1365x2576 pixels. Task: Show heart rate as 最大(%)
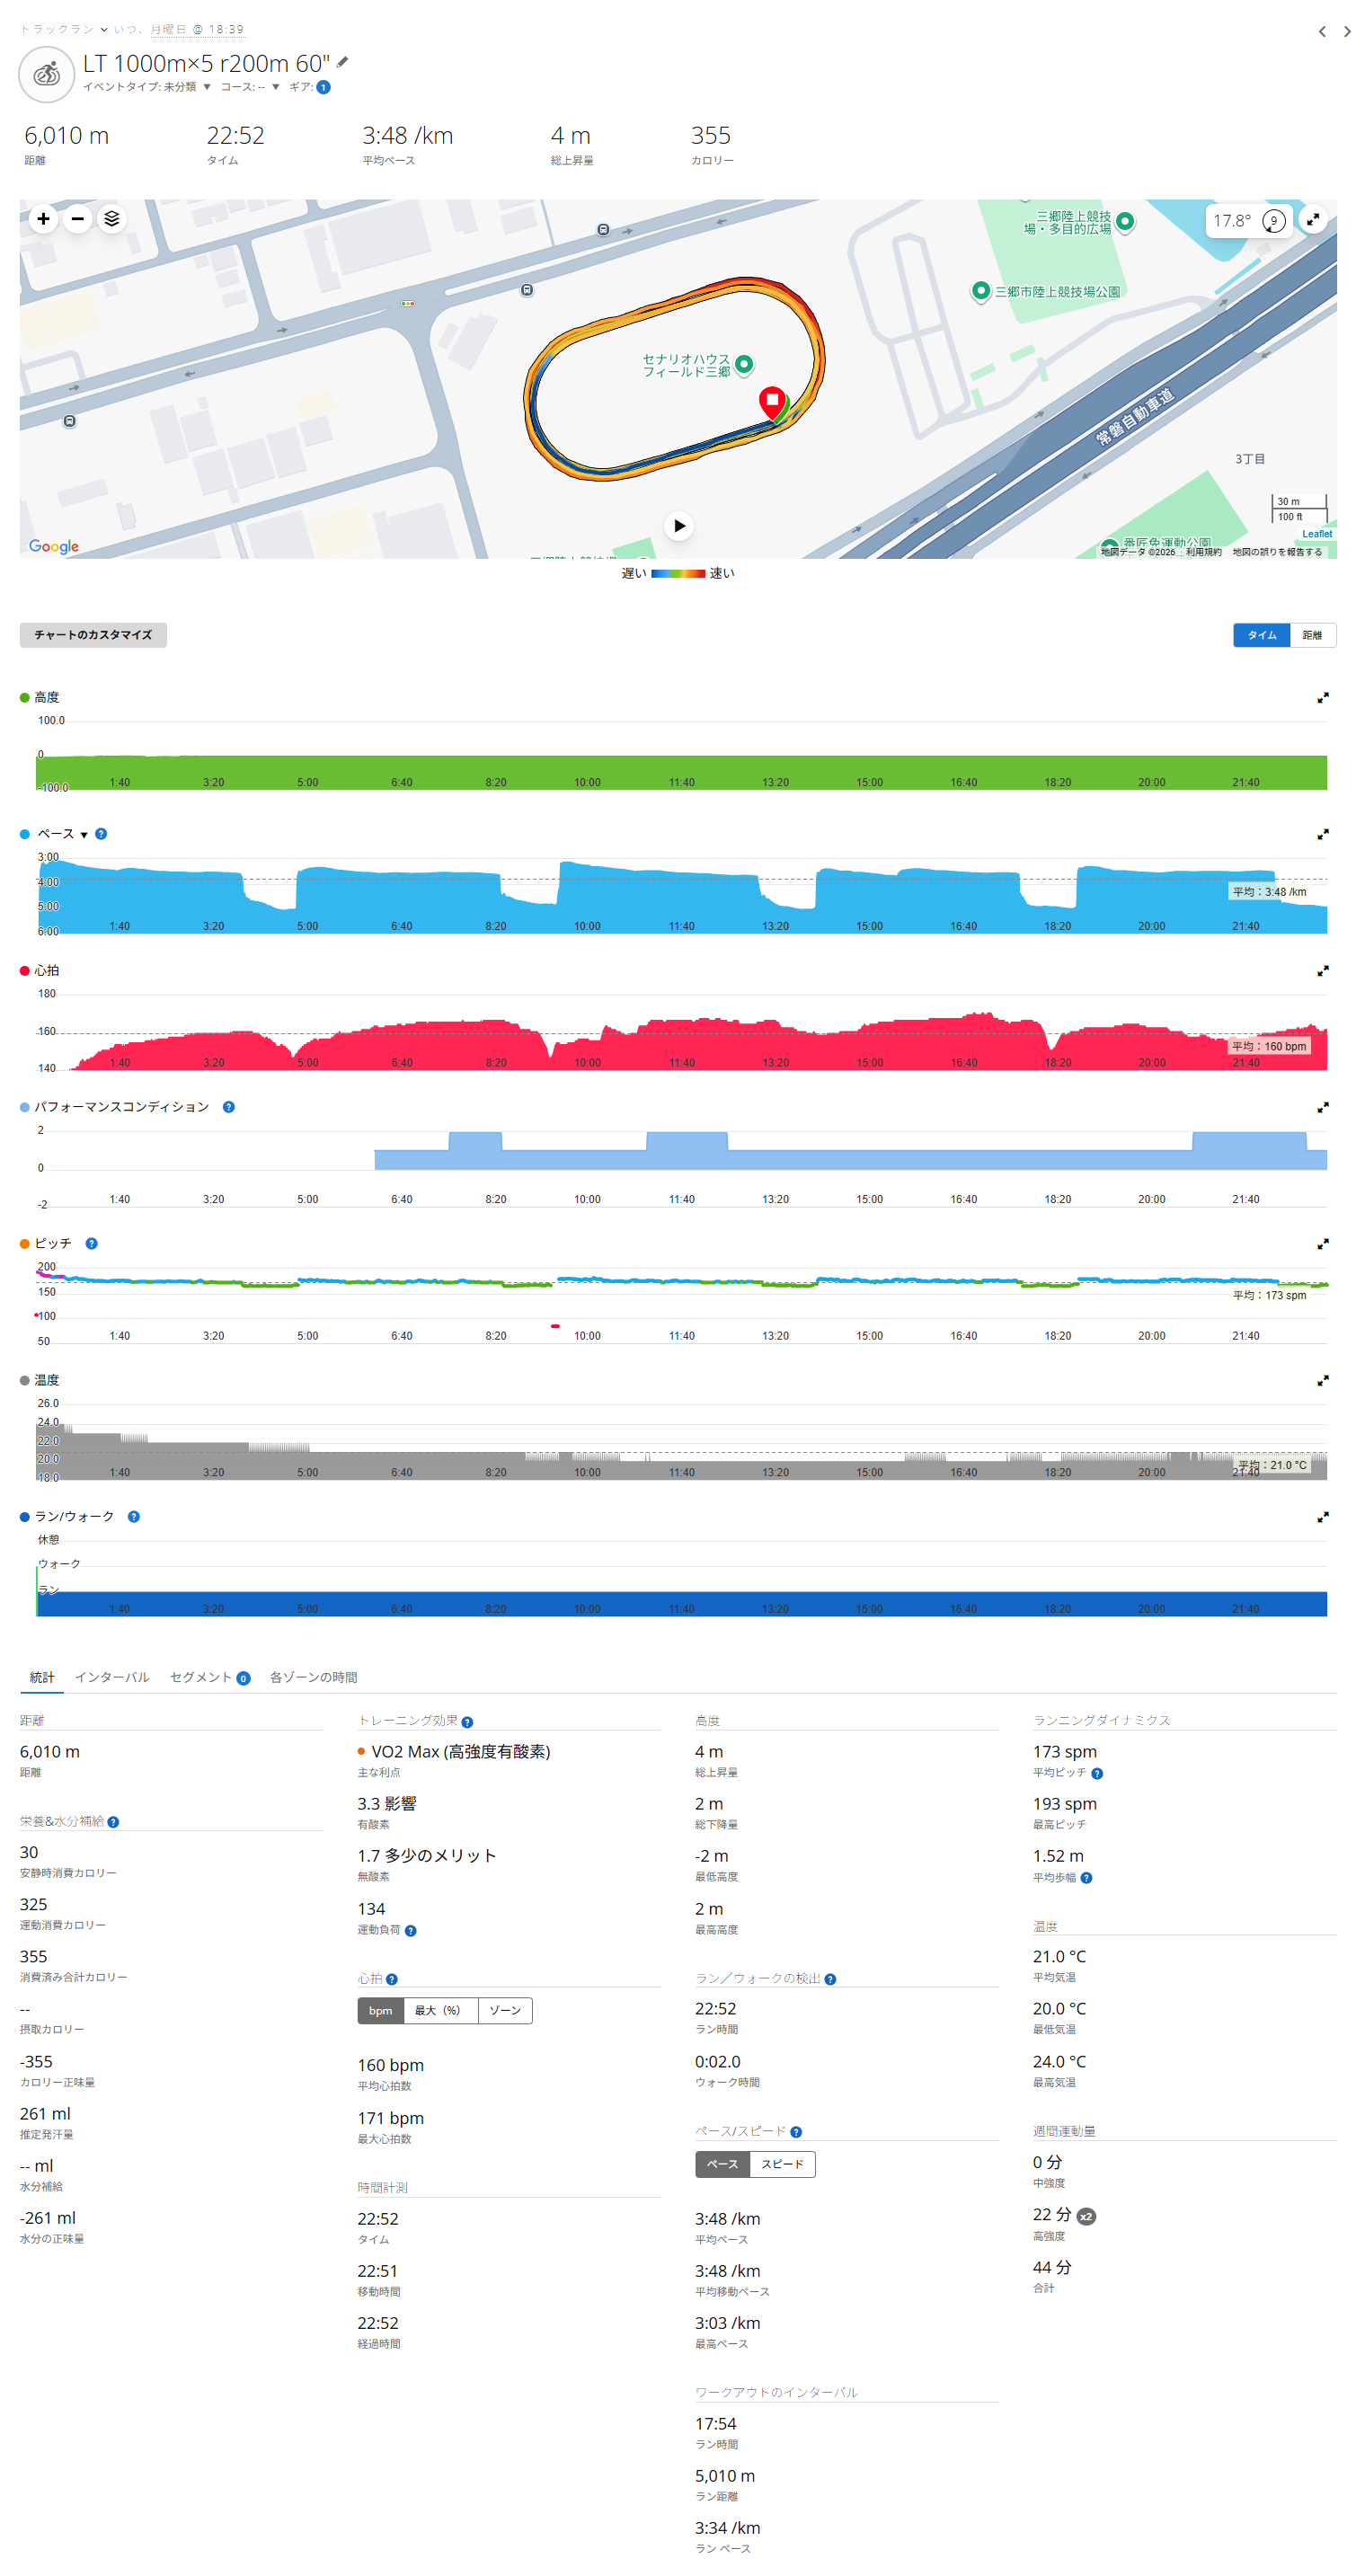(439, 2010)
